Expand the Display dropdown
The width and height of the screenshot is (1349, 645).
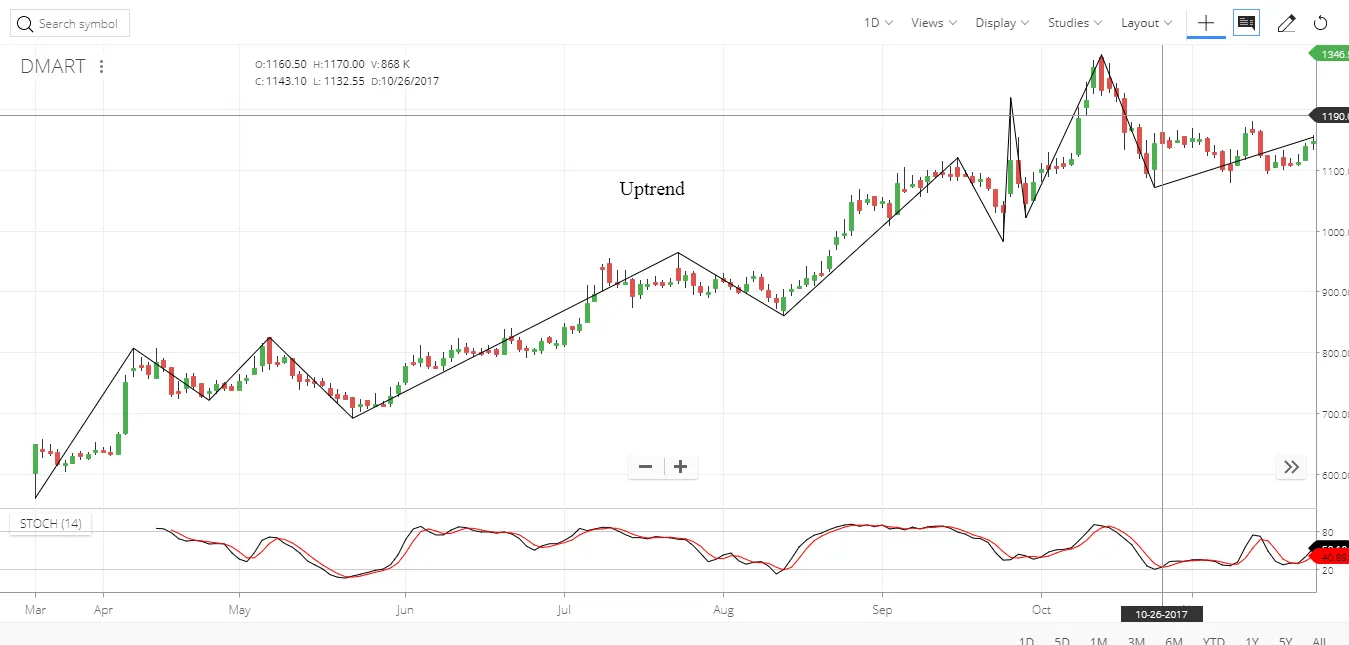[1002, 23]
